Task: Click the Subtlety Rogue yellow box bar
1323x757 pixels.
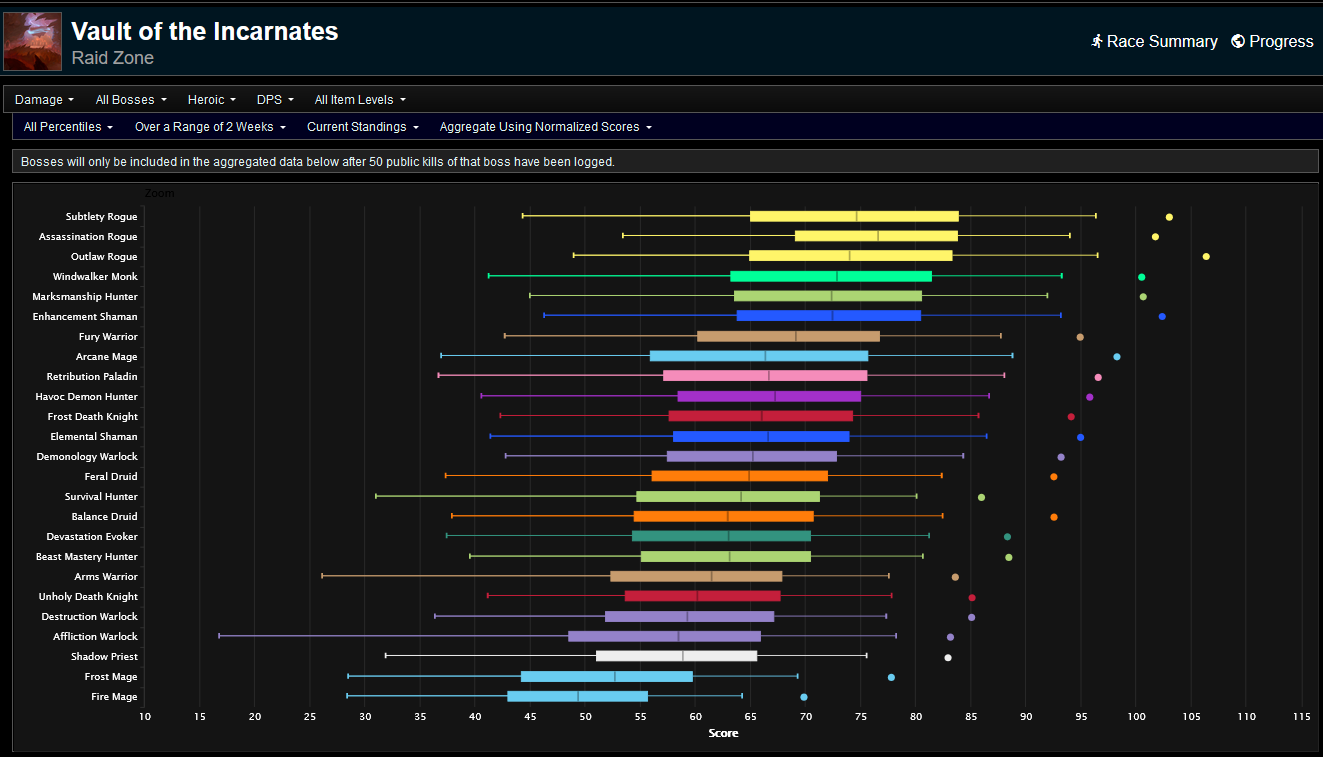Action: [x=854, y=216]
